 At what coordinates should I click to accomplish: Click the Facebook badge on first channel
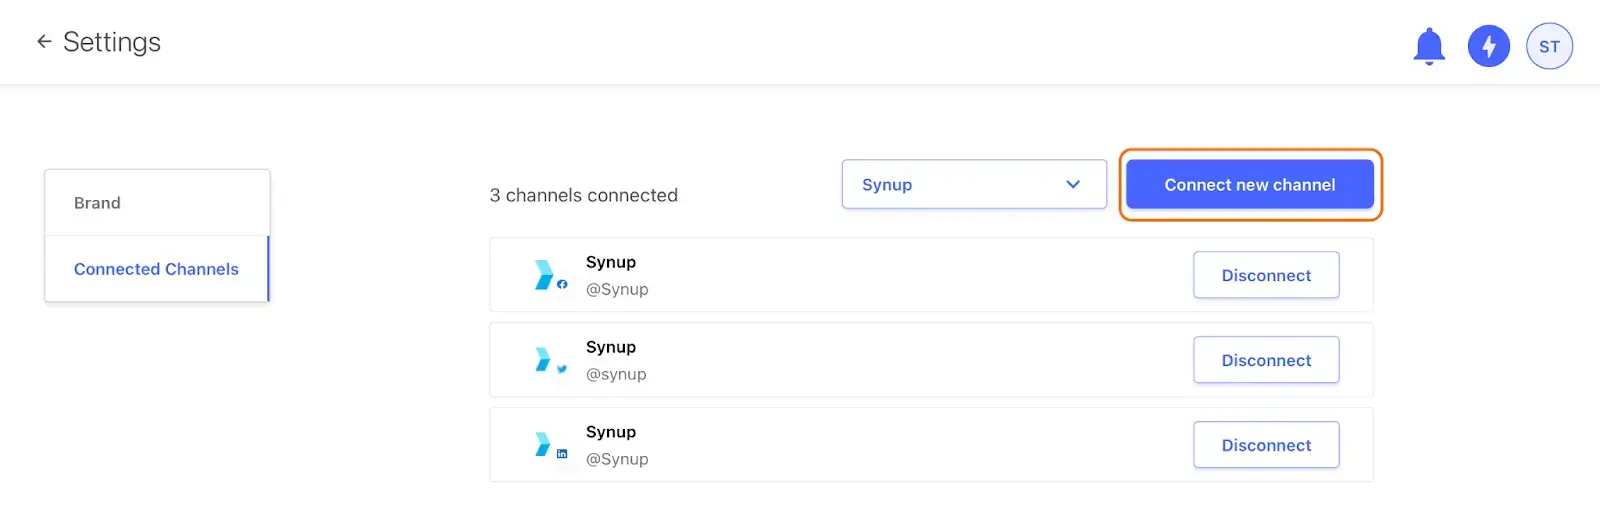click(x=562, y=284)
